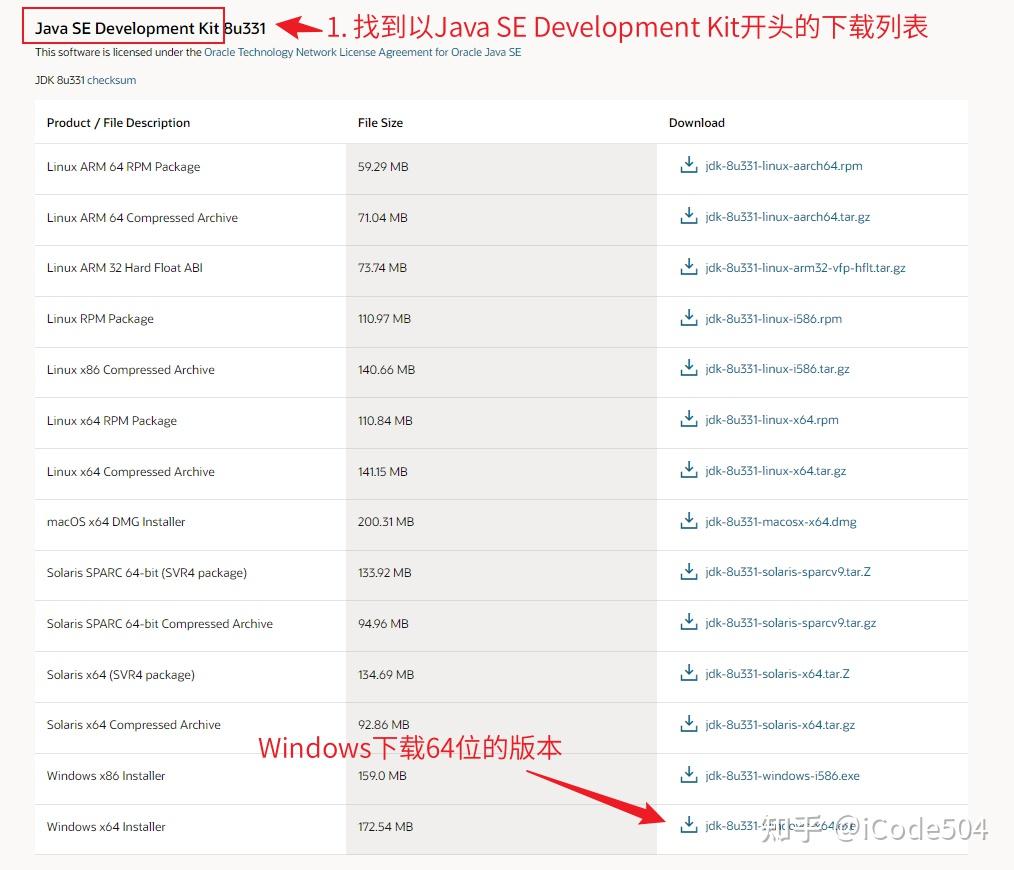Click the download icon for jdk-8u331-linux-x64.rpm

click(688, 420)
